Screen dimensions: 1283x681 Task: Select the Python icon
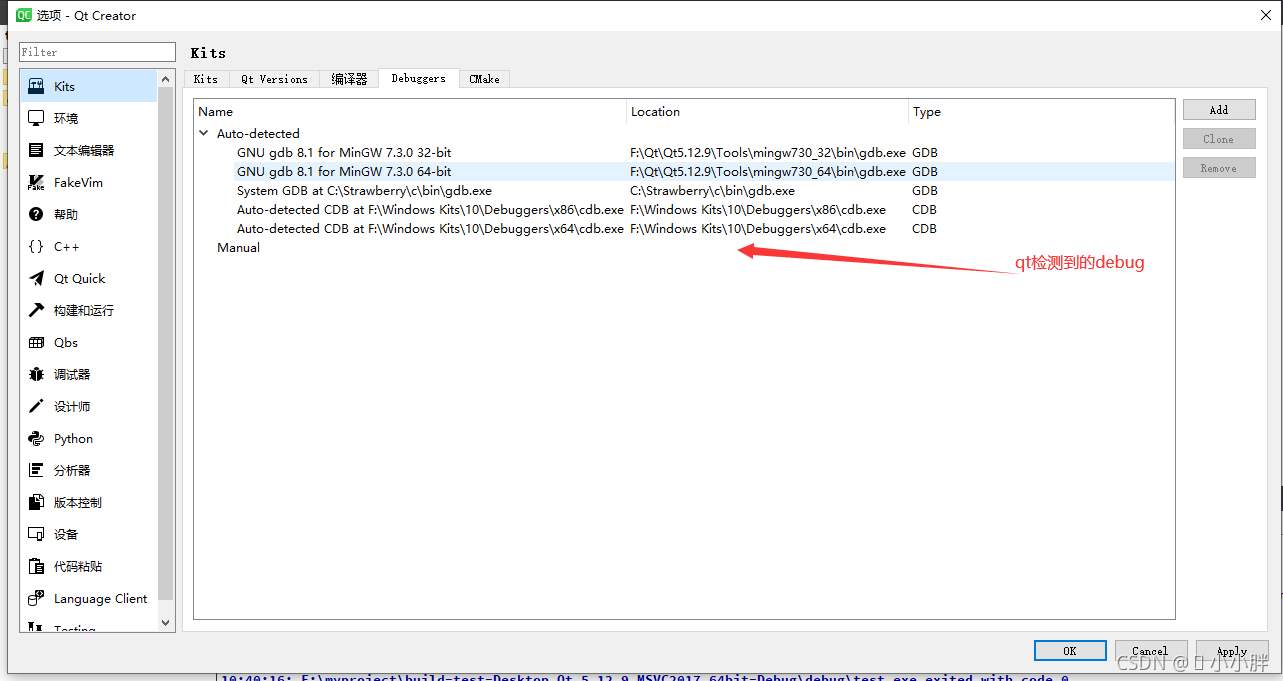pos(36,438)
